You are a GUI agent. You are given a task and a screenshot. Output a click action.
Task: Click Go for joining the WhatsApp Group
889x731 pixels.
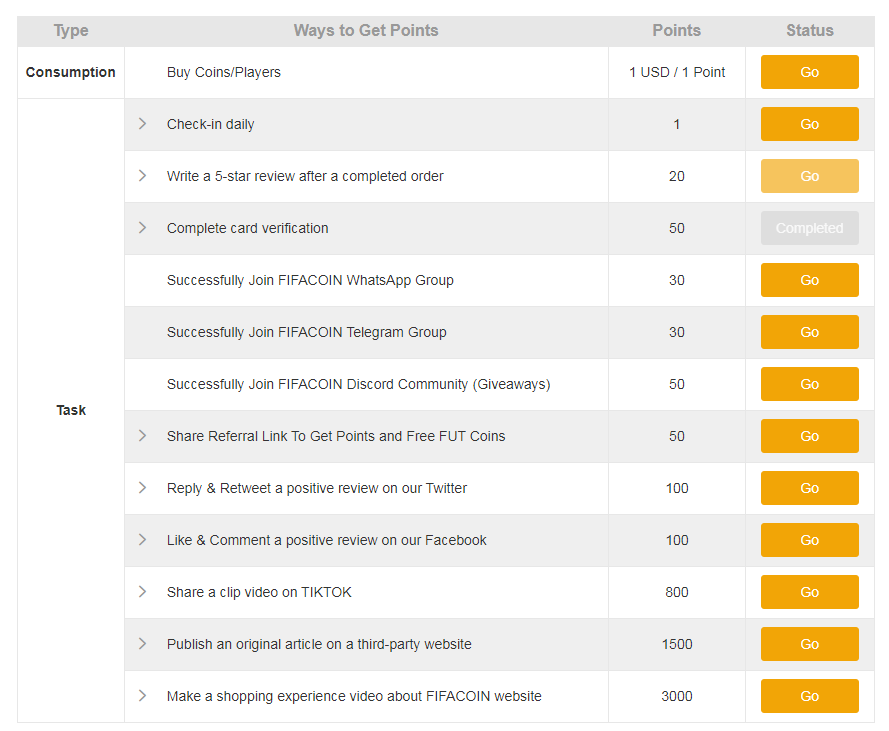click(x=809, y=280)
